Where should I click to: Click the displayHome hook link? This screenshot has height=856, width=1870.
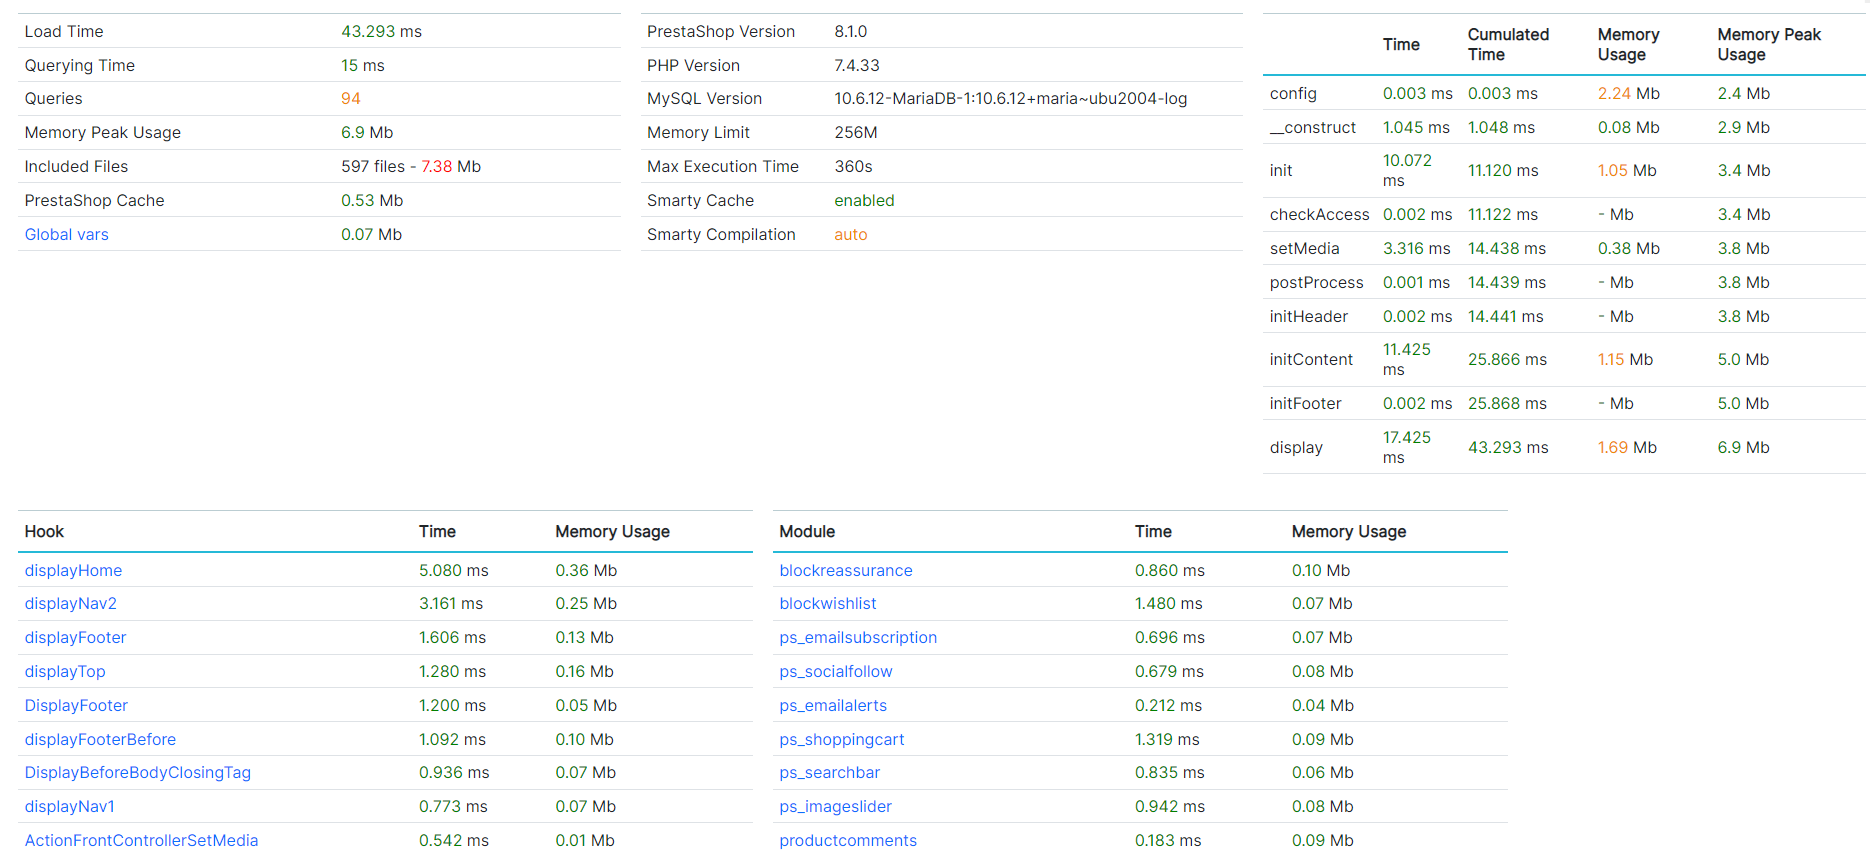(73, 570)
